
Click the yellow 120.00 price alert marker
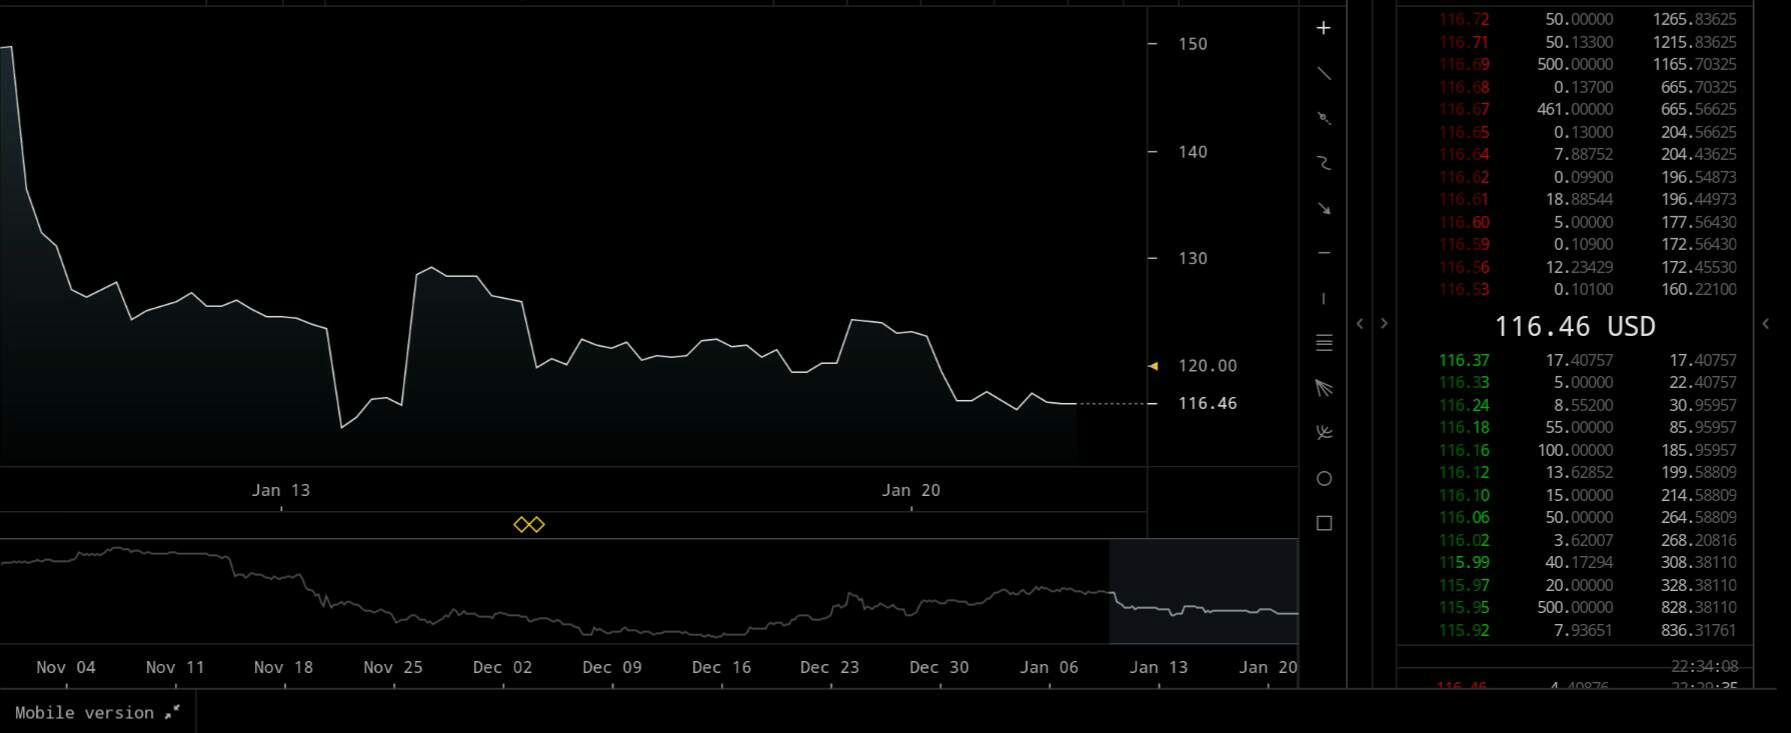click(x=1153, y=366)
